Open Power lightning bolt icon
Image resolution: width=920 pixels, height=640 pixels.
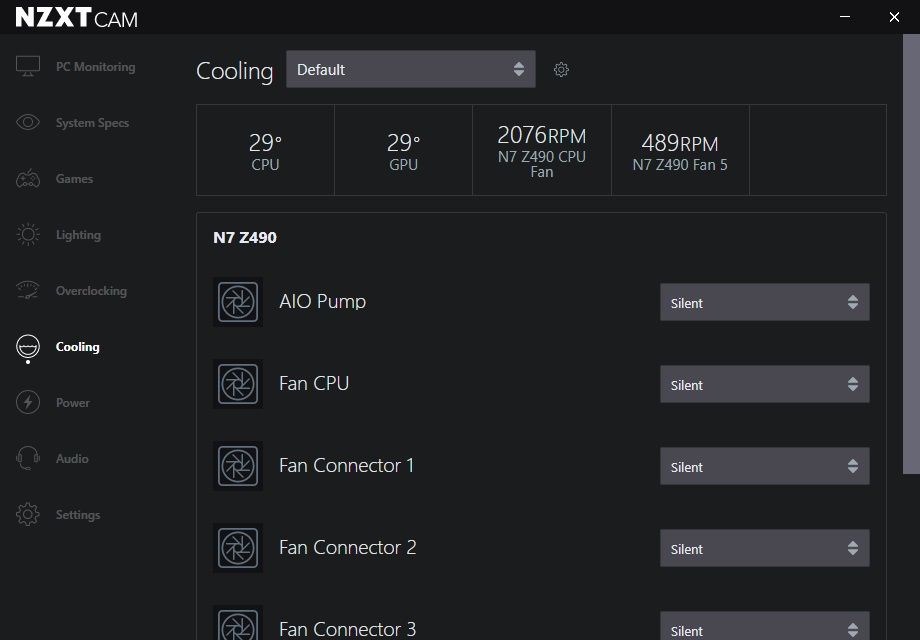tap(28, 402)
